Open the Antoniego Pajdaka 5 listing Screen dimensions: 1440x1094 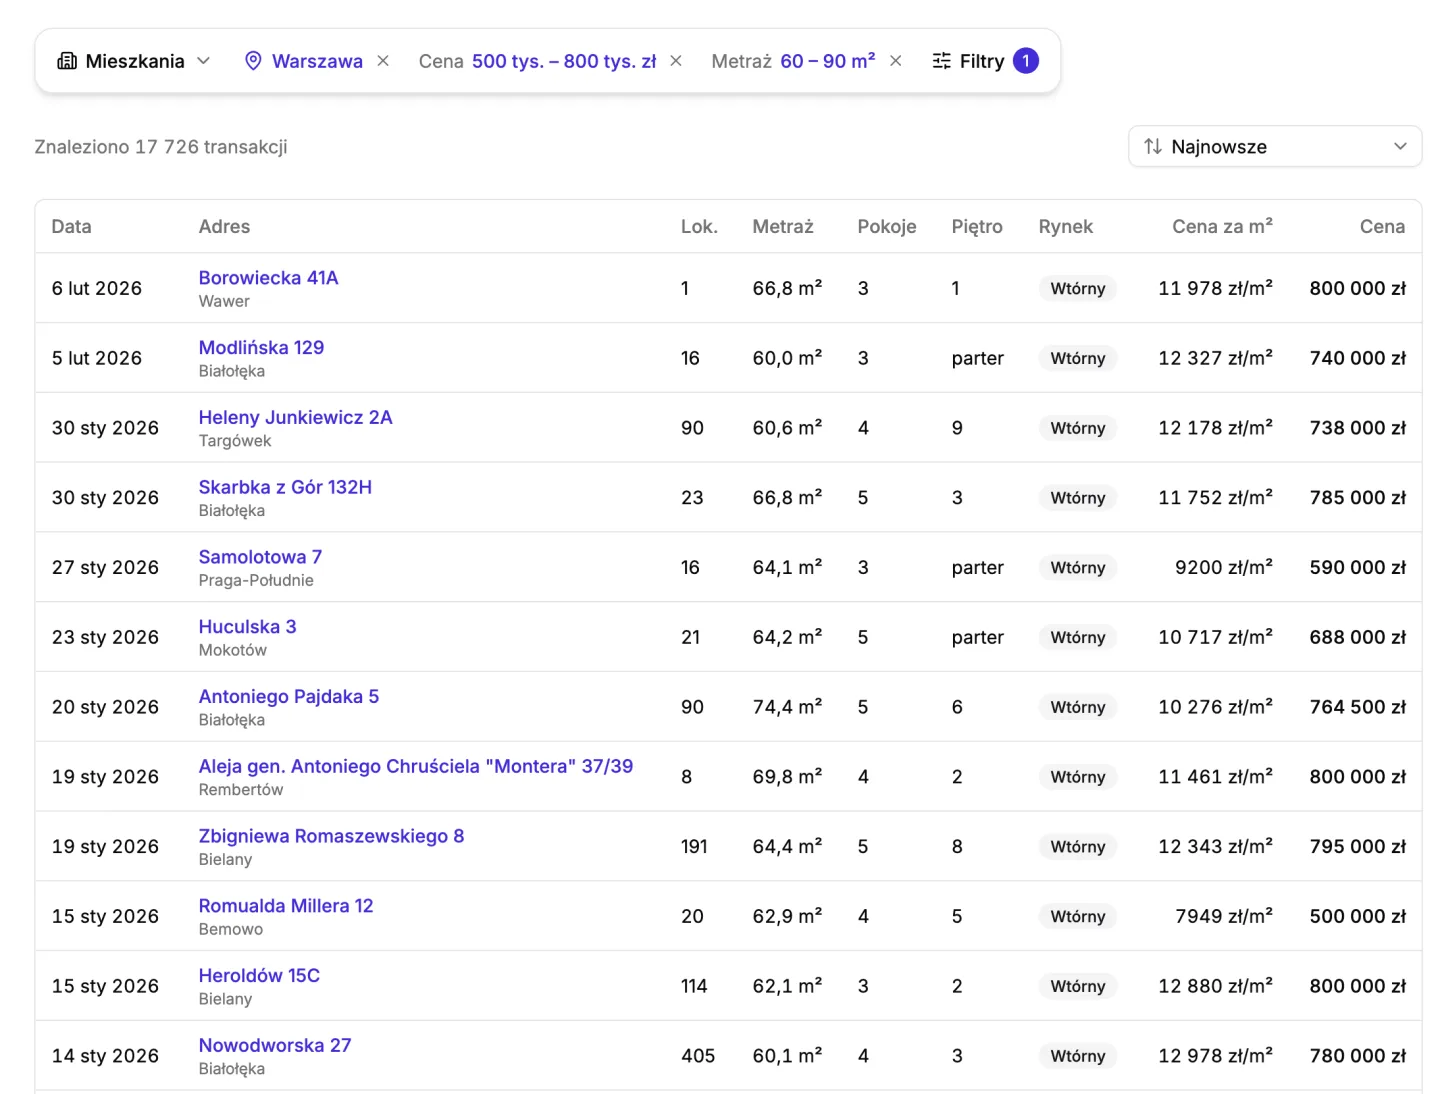(288, 697)
